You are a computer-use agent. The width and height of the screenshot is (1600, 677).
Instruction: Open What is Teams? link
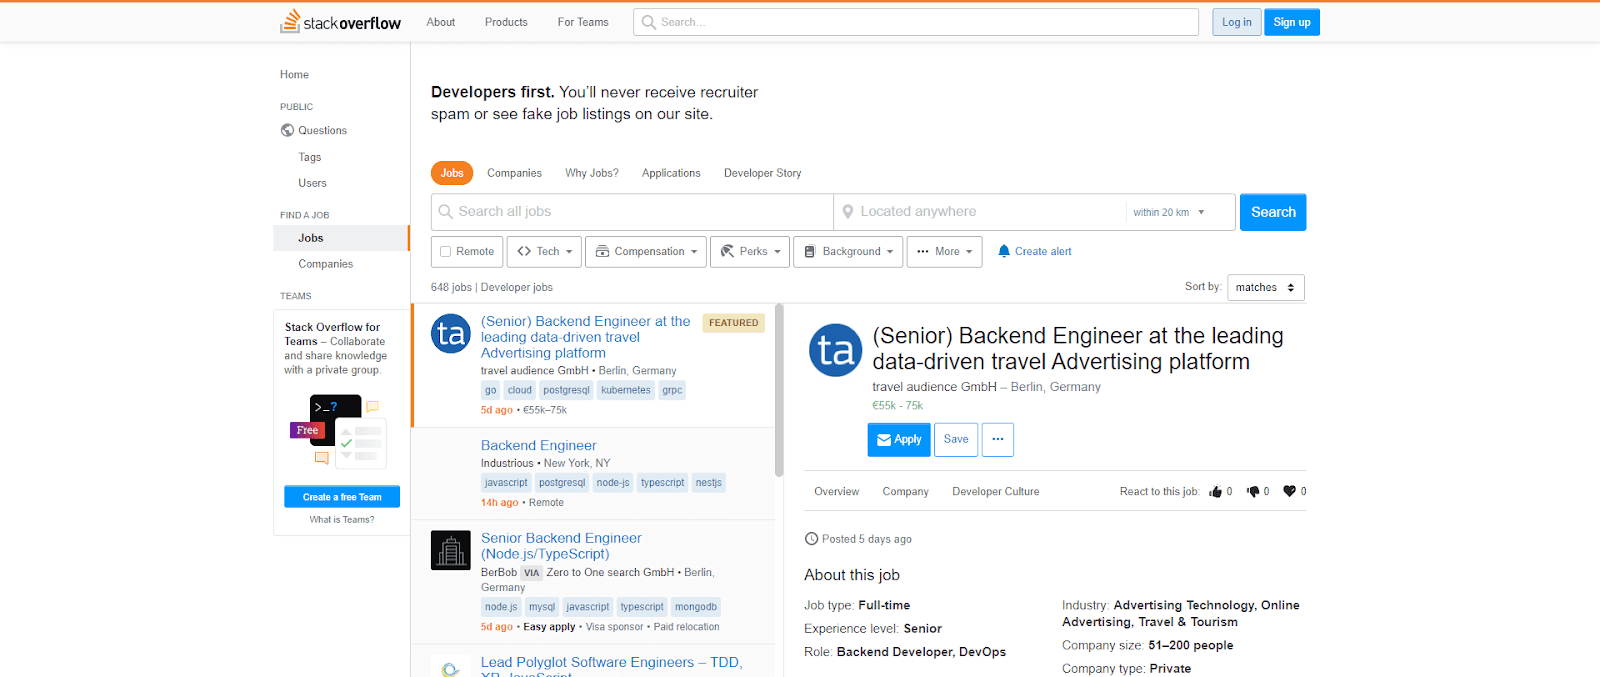[342, 520]
